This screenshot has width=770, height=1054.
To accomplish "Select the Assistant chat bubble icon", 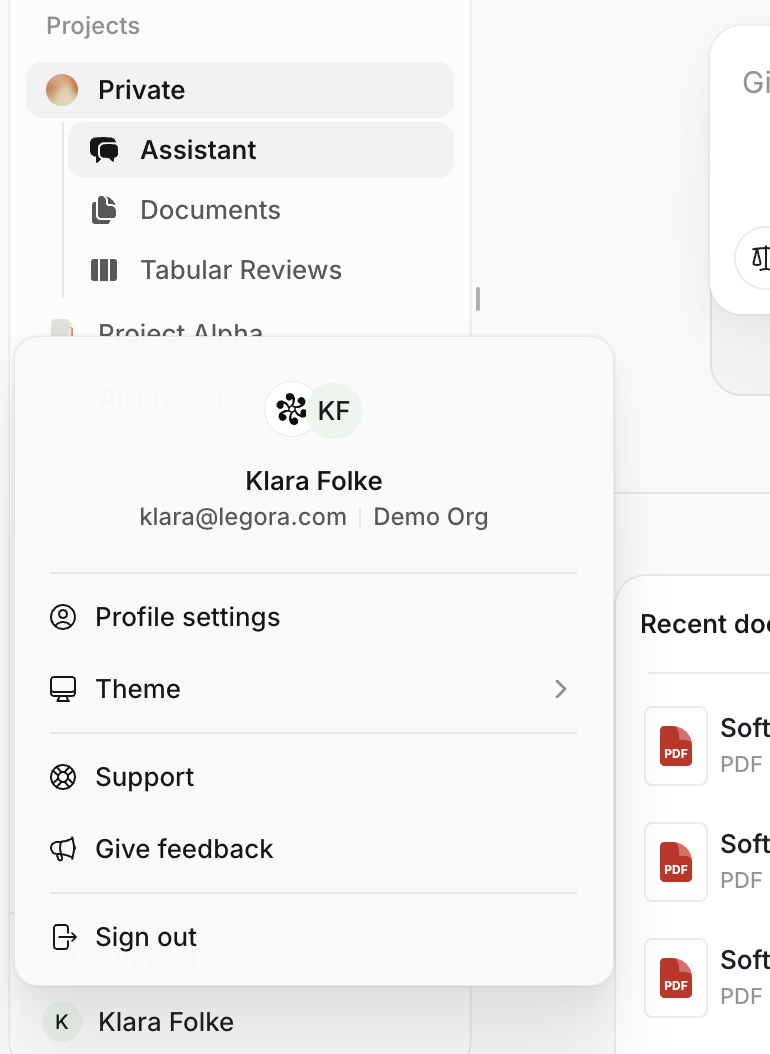I will [x=104, y=149].
